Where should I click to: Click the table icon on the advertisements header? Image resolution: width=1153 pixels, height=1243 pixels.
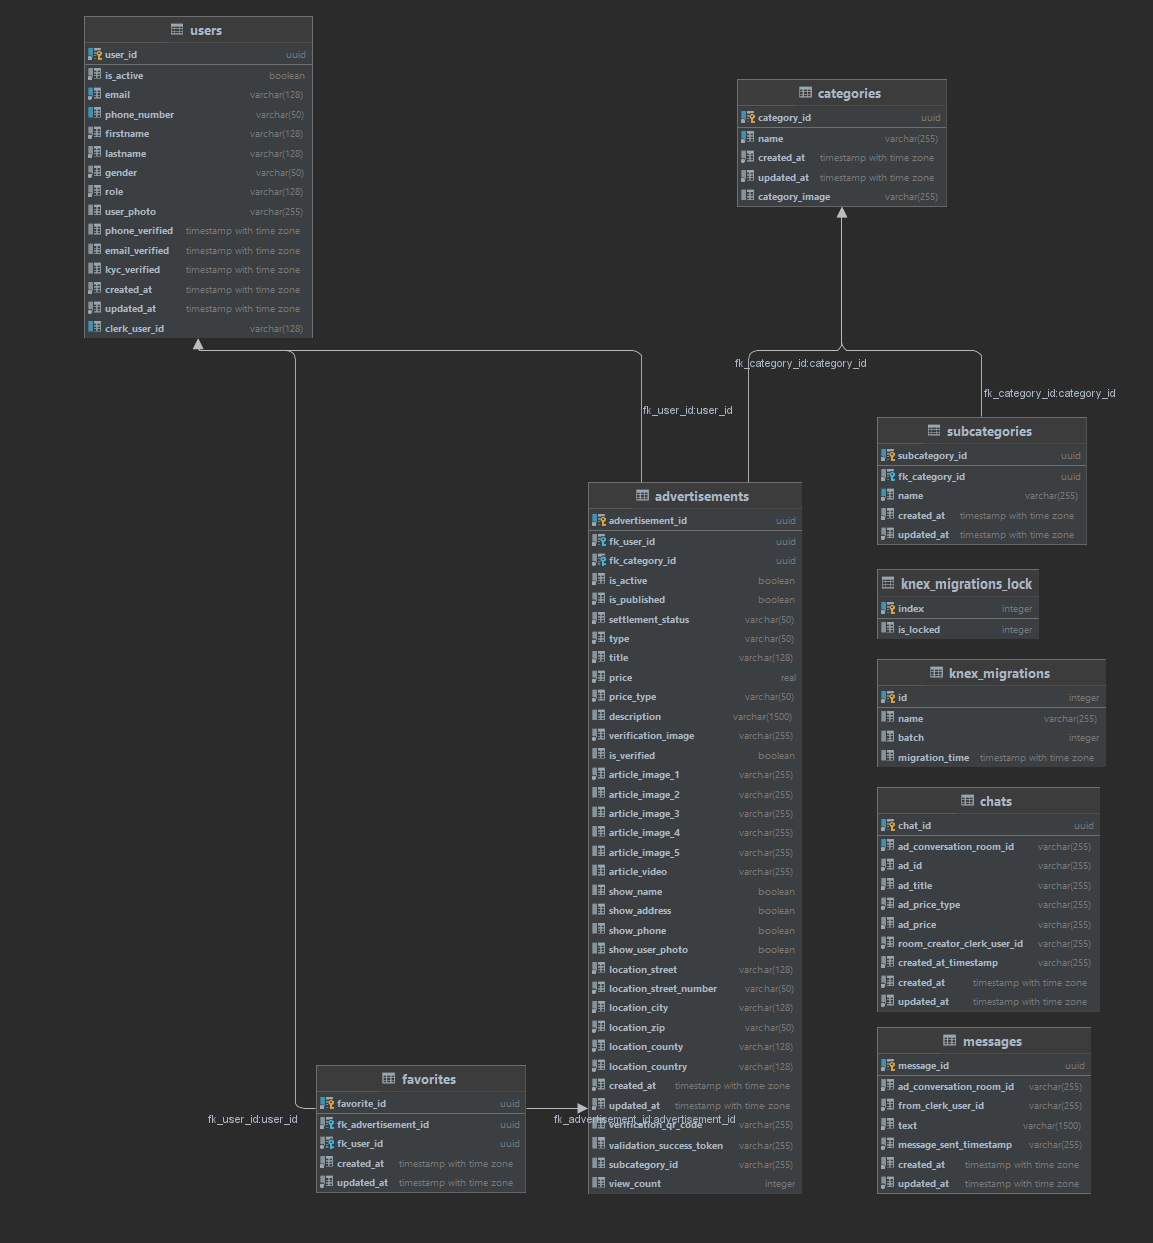coord(641,496)
